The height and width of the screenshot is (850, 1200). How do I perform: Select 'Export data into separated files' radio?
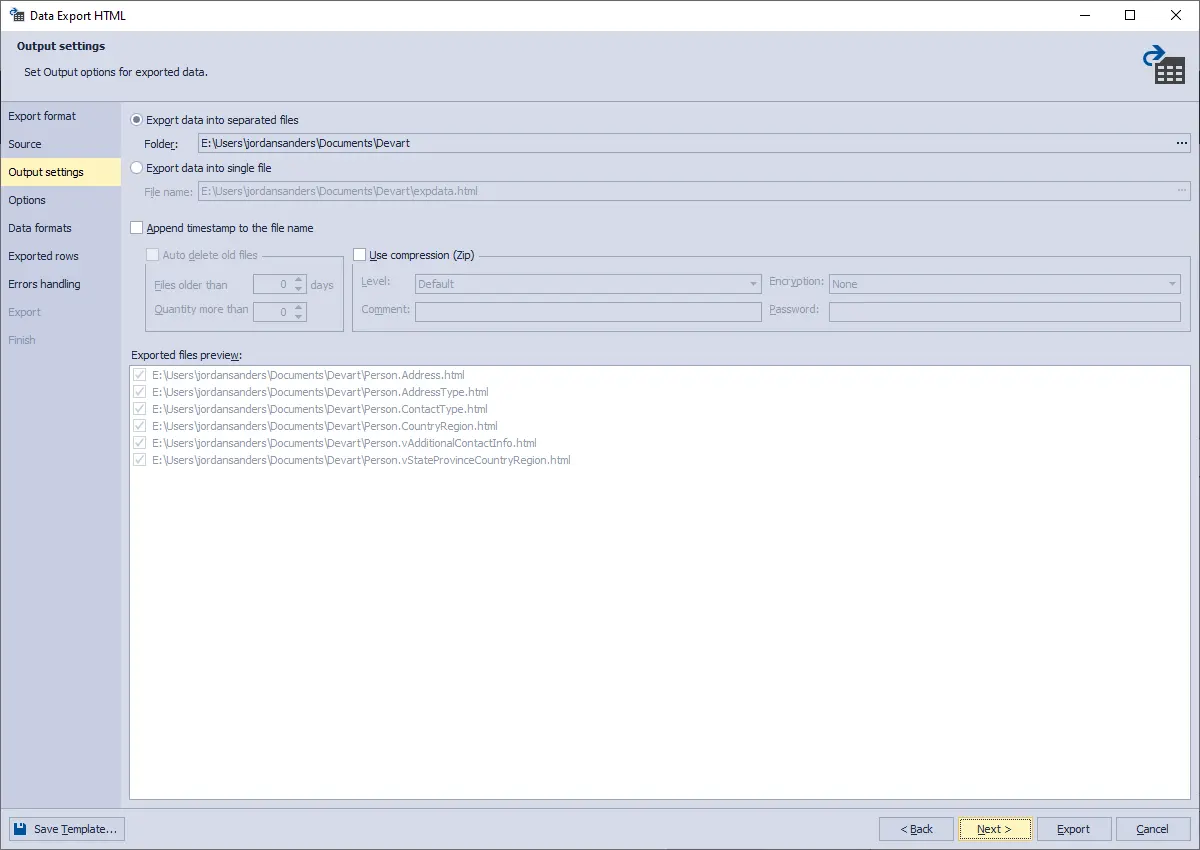coord(136,119)
